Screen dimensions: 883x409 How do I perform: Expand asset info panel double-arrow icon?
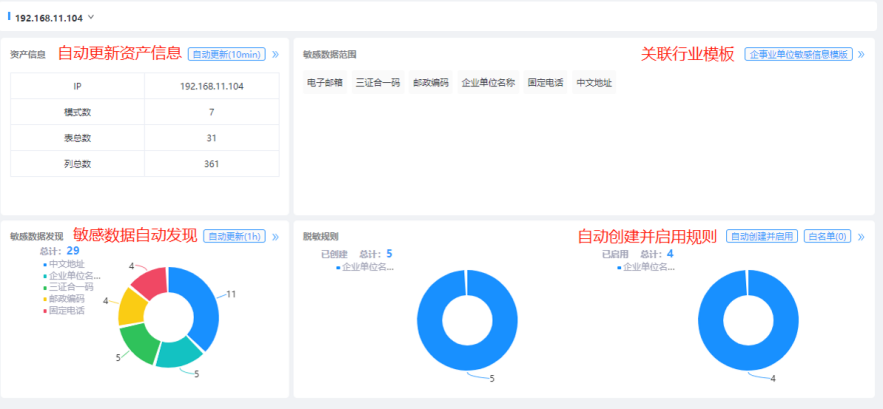tap(275, 54)
